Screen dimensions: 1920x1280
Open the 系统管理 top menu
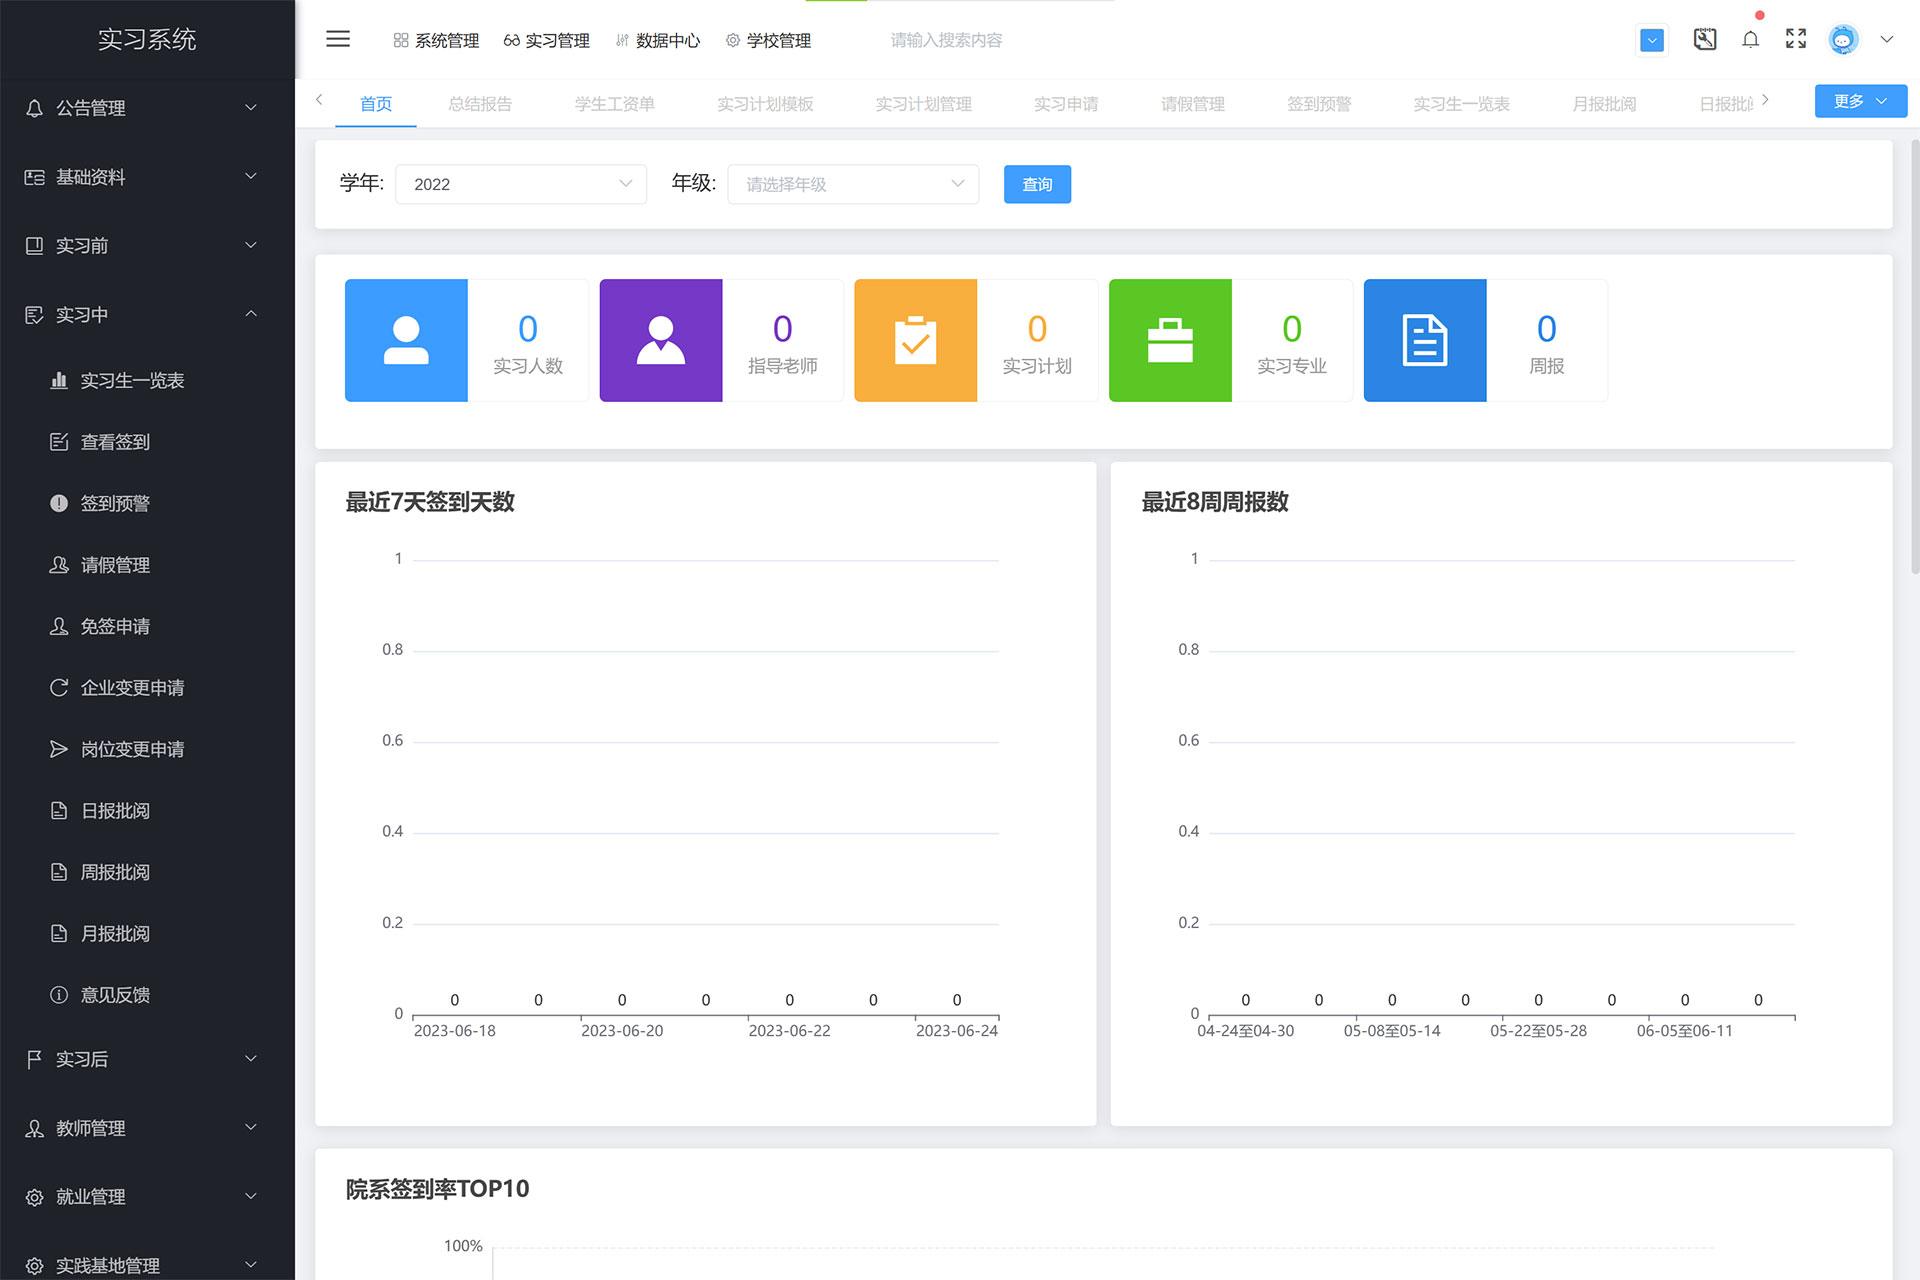pos(436,40)
